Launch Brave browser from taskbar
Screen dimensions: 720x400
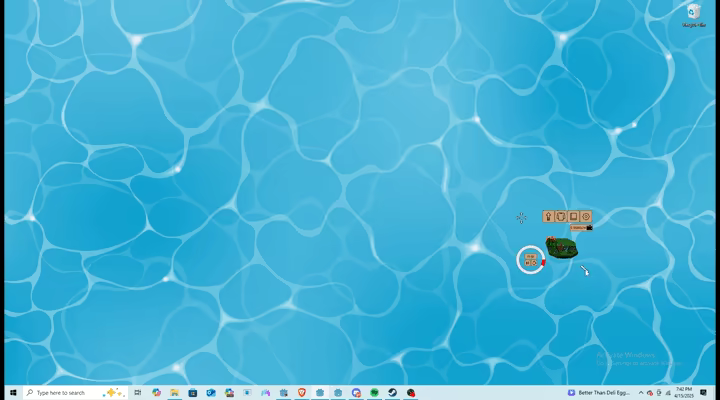pos(302,393)
